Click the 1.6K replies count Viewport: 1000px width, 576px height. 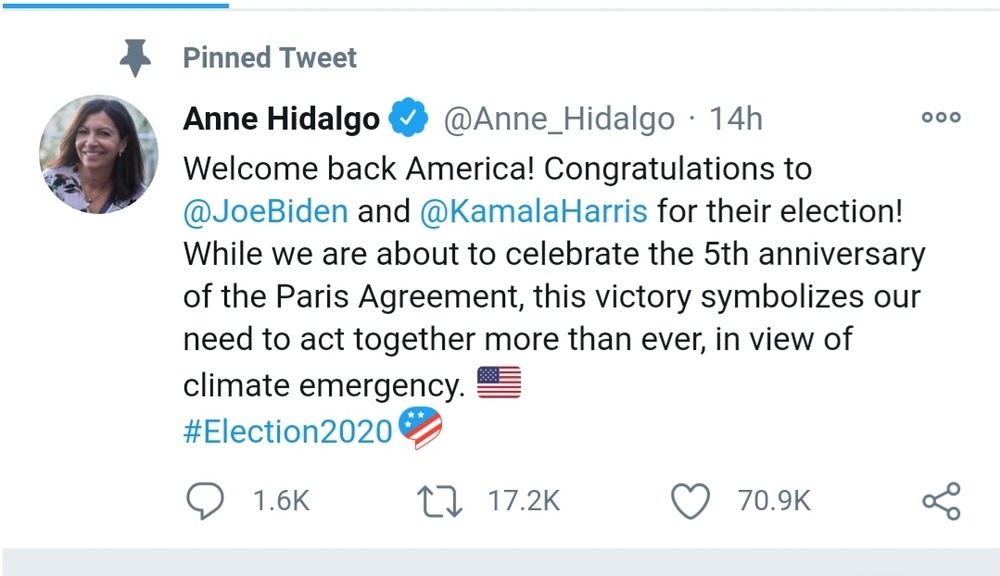coord(281,501)
